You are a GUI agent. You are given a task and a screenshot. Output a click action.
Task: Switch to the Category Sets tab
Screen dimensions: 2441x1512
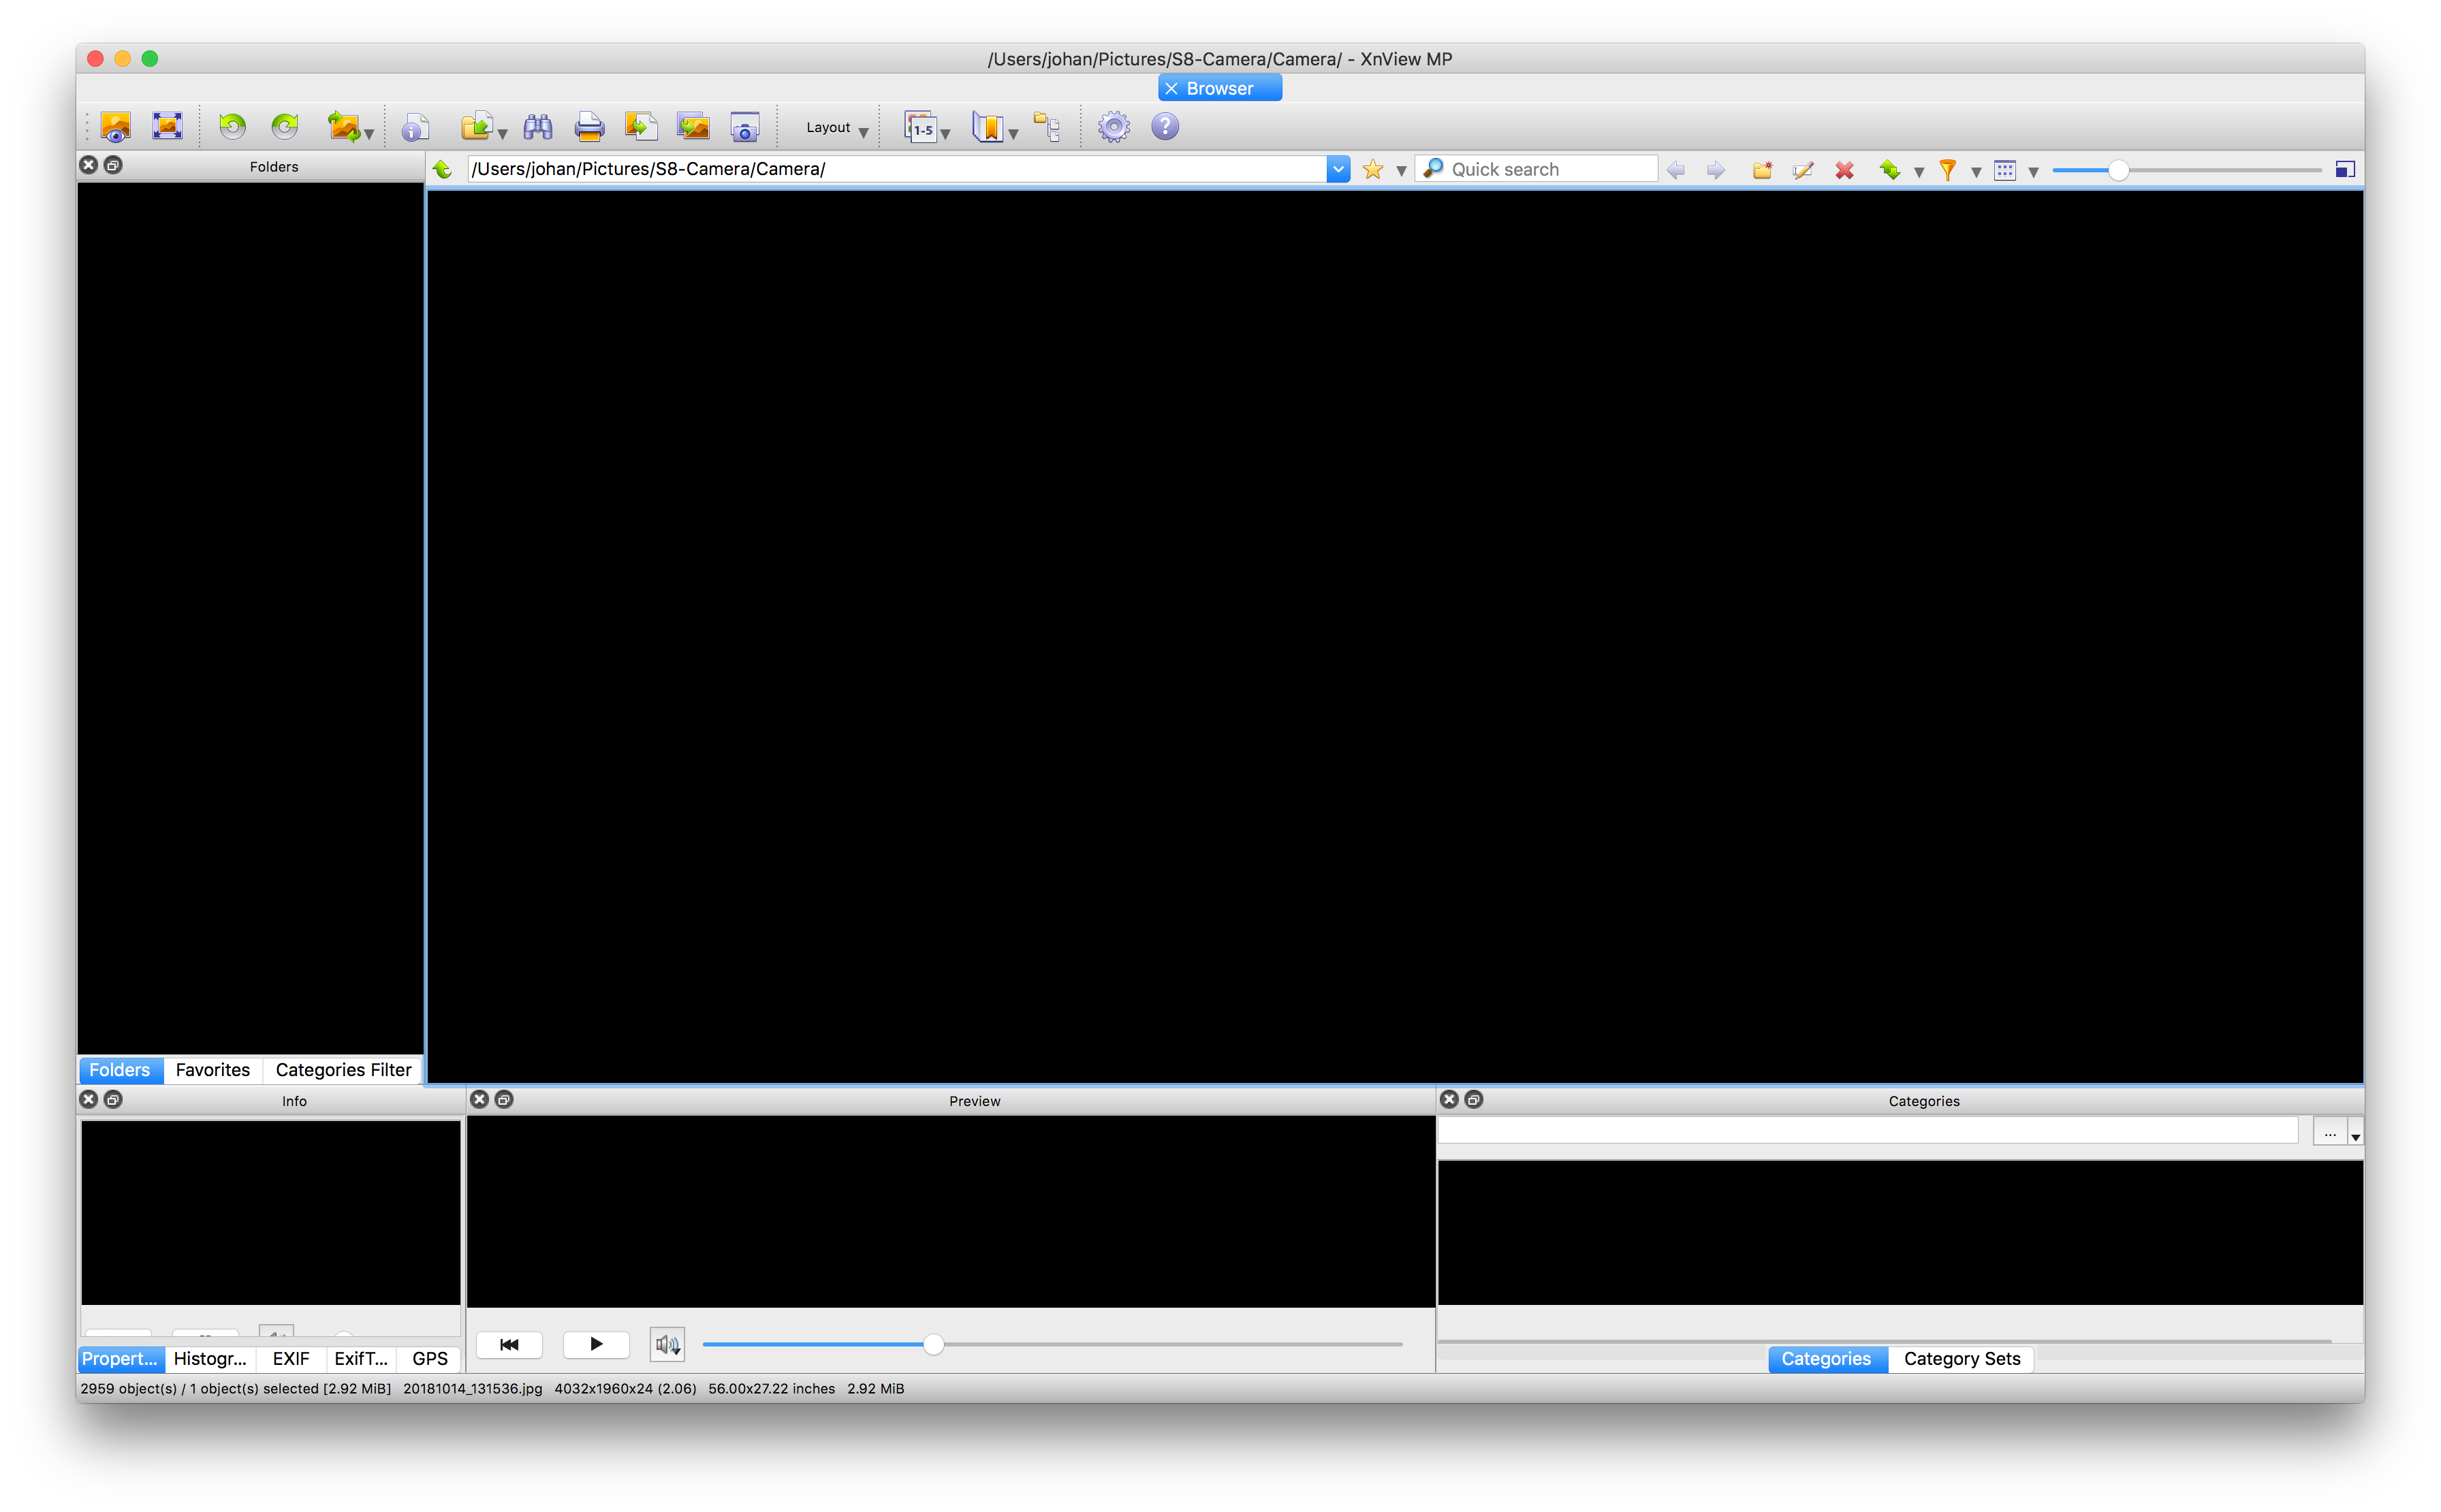(x=1961, y=1358)
